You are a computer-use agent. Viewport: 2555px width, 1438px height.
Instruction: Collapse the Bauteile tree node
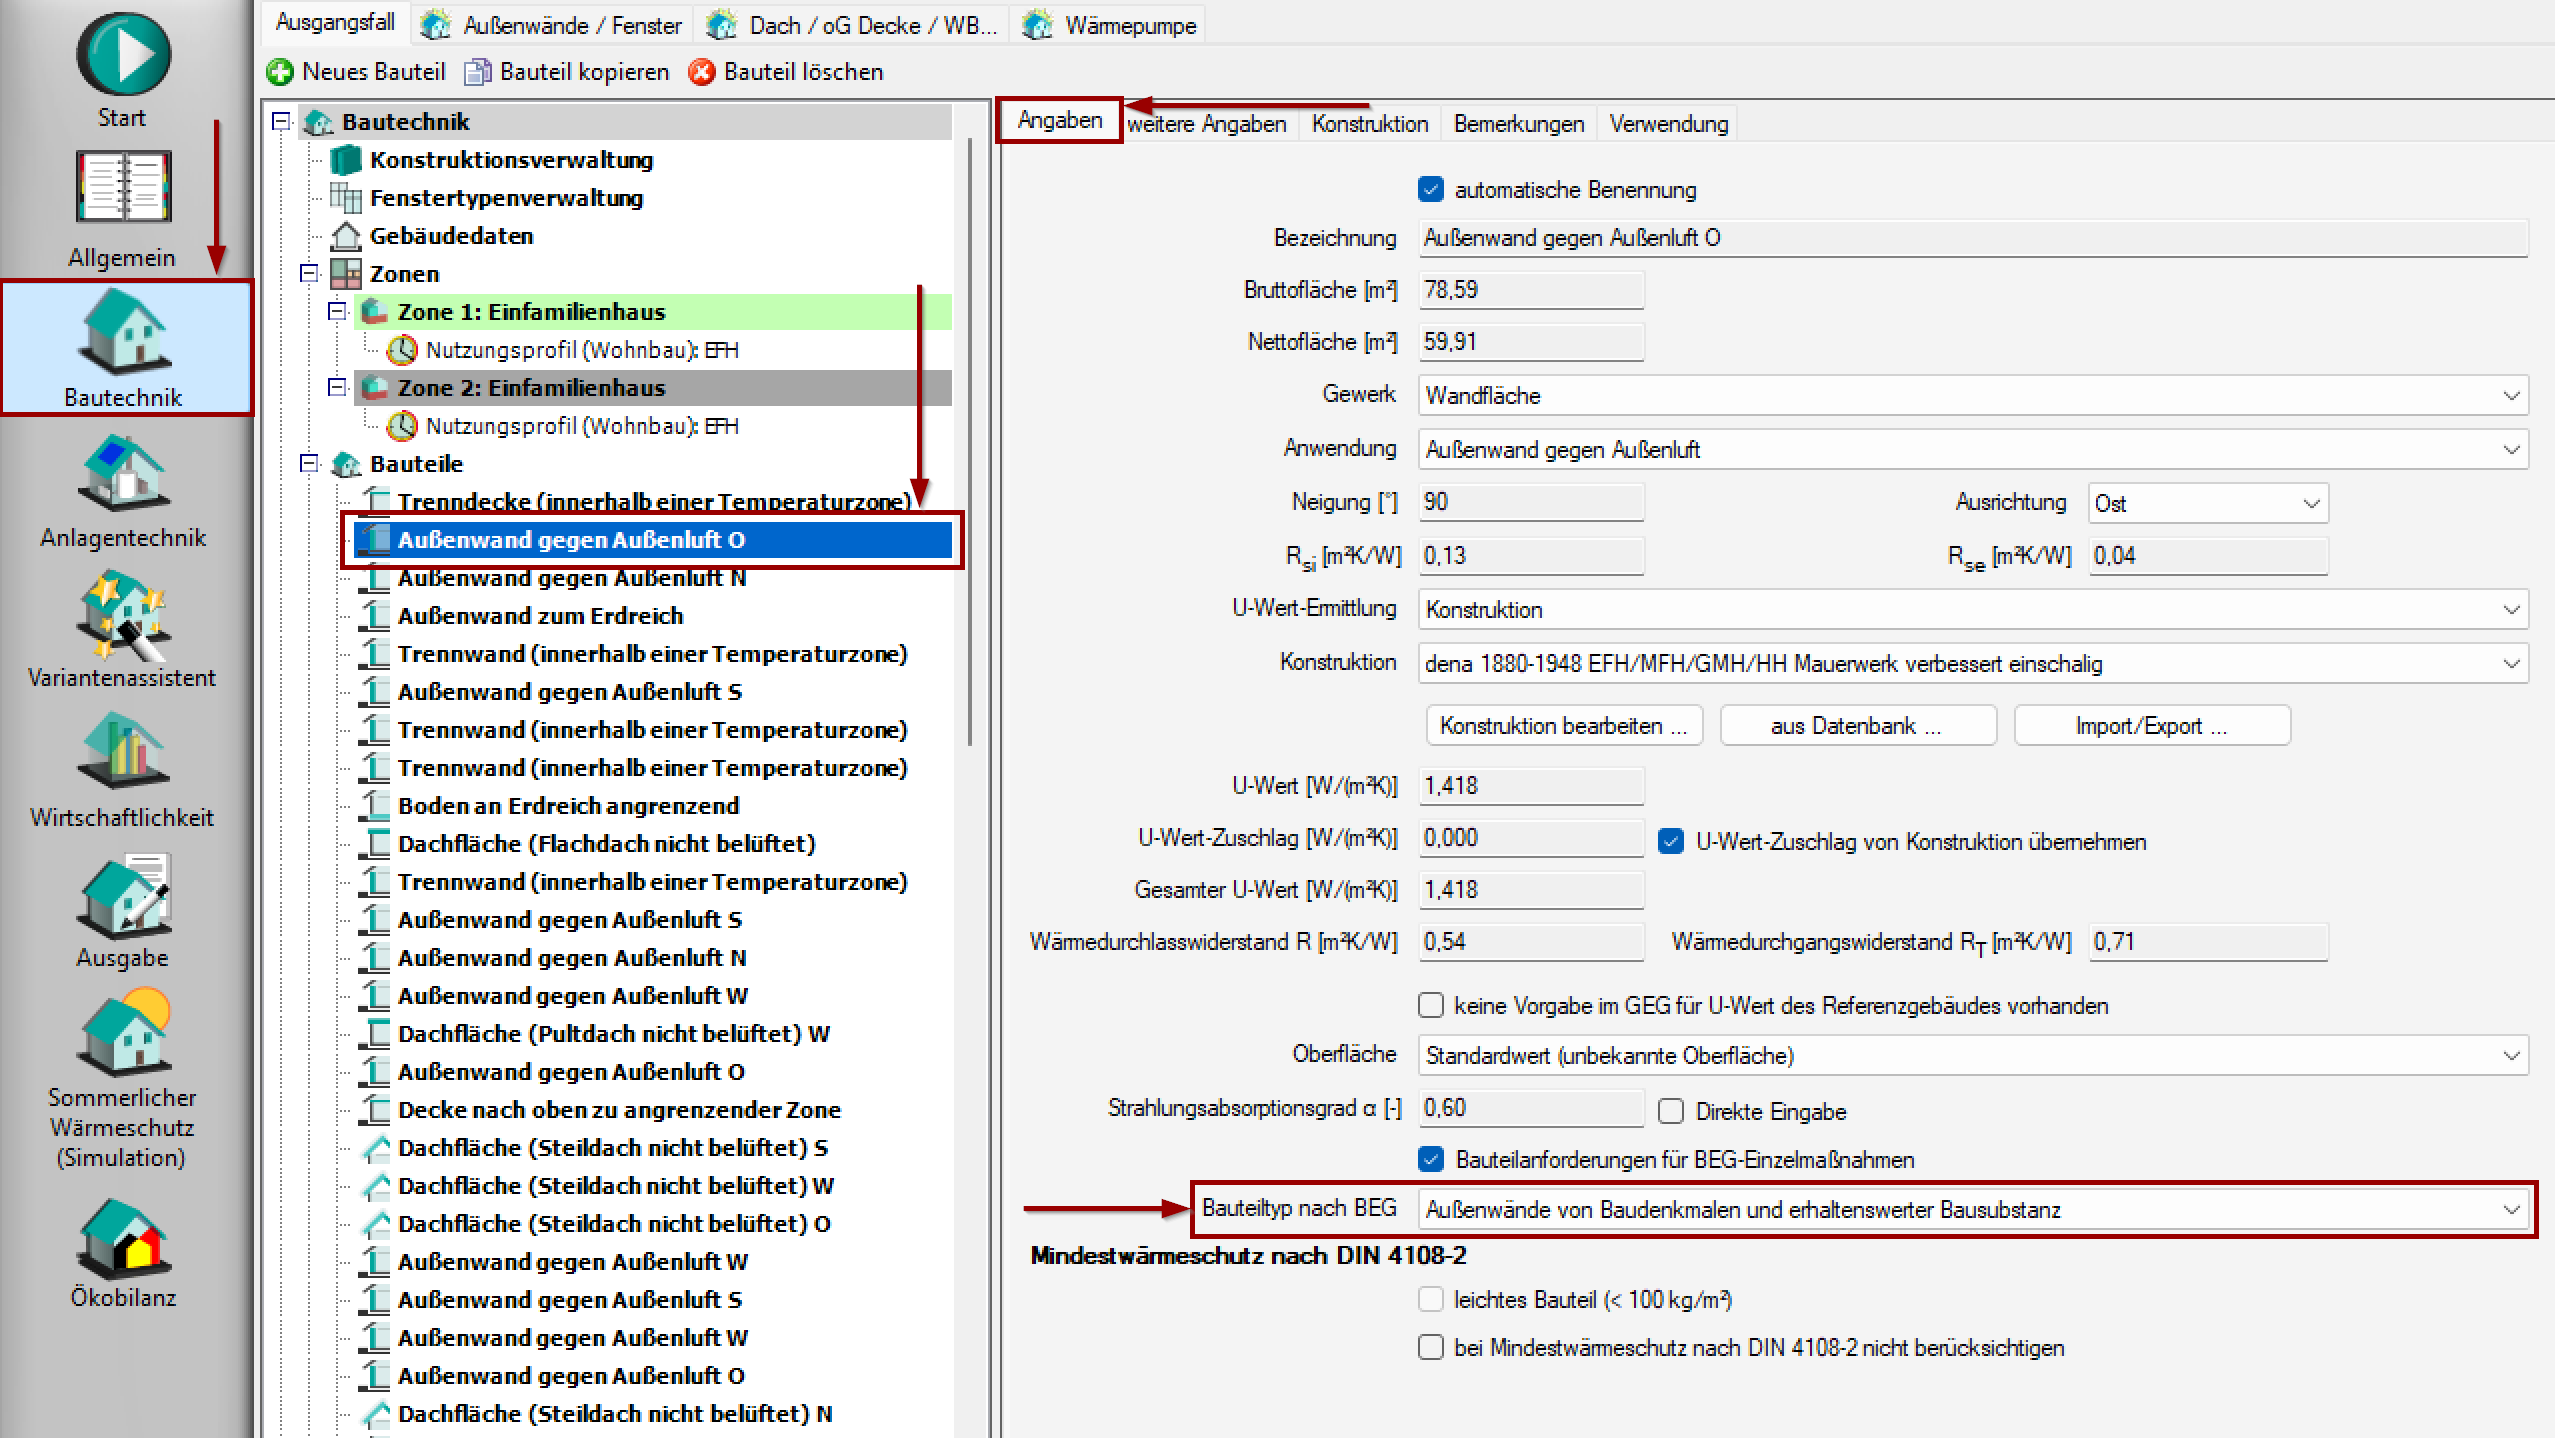point(310,464)
